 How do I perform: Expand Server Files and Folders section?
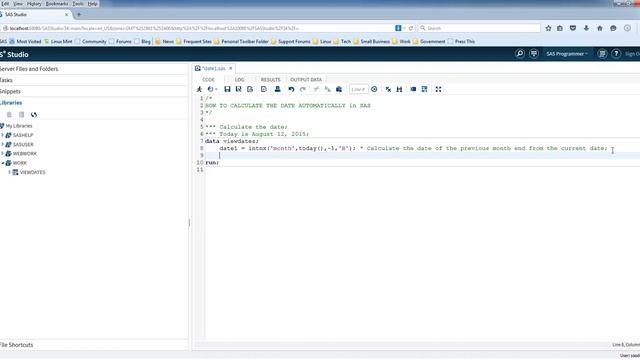(x=94, y=69)
